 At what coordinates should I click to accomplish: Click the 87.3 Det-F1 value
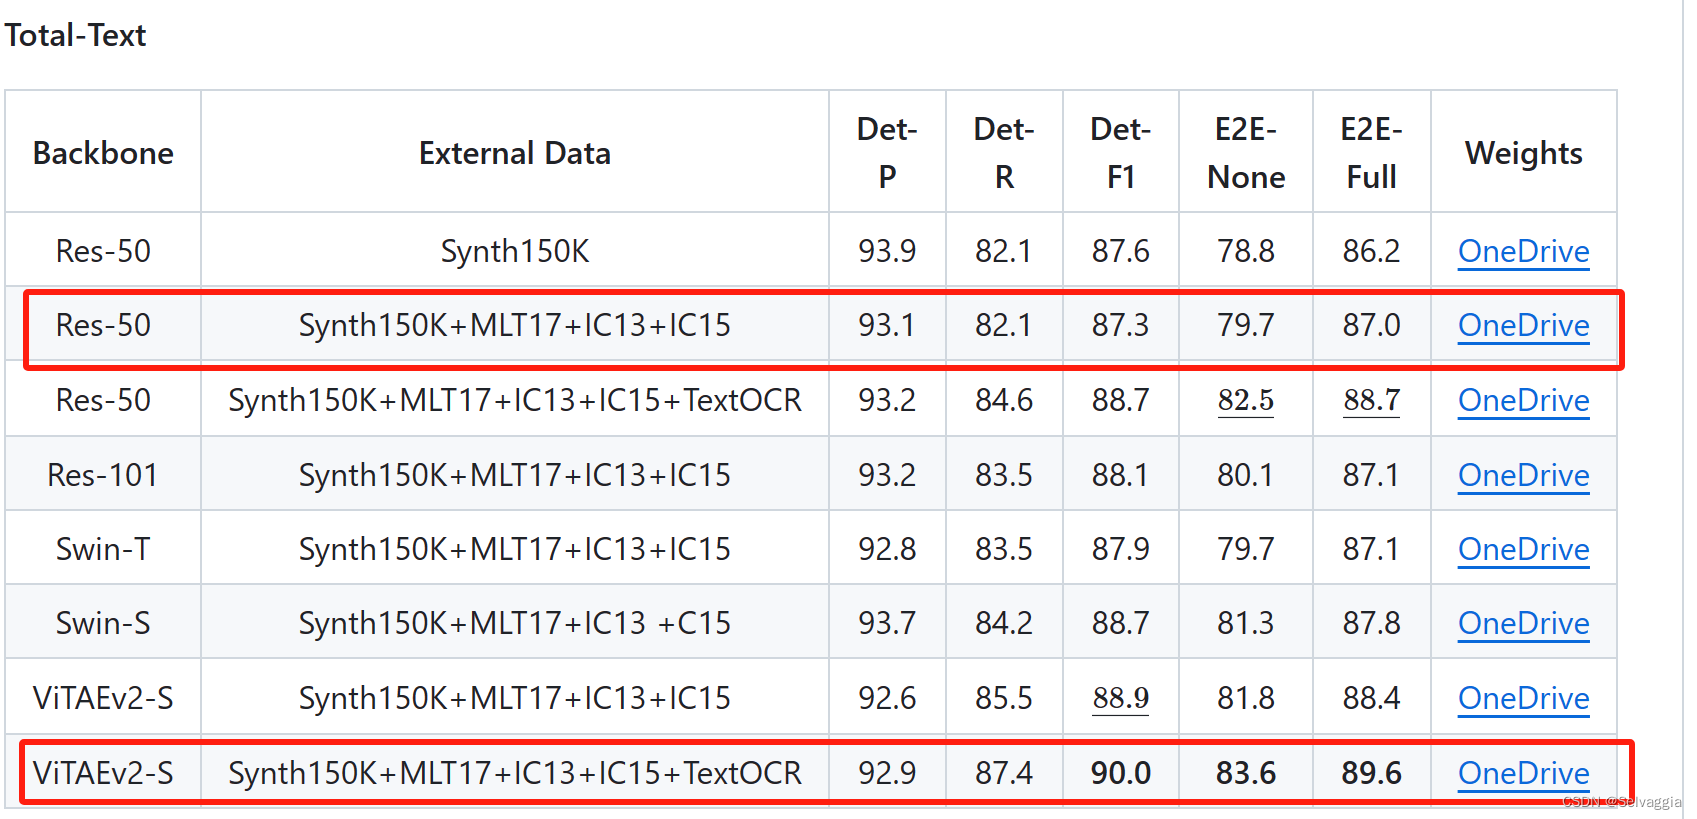tap(1121, 325)
